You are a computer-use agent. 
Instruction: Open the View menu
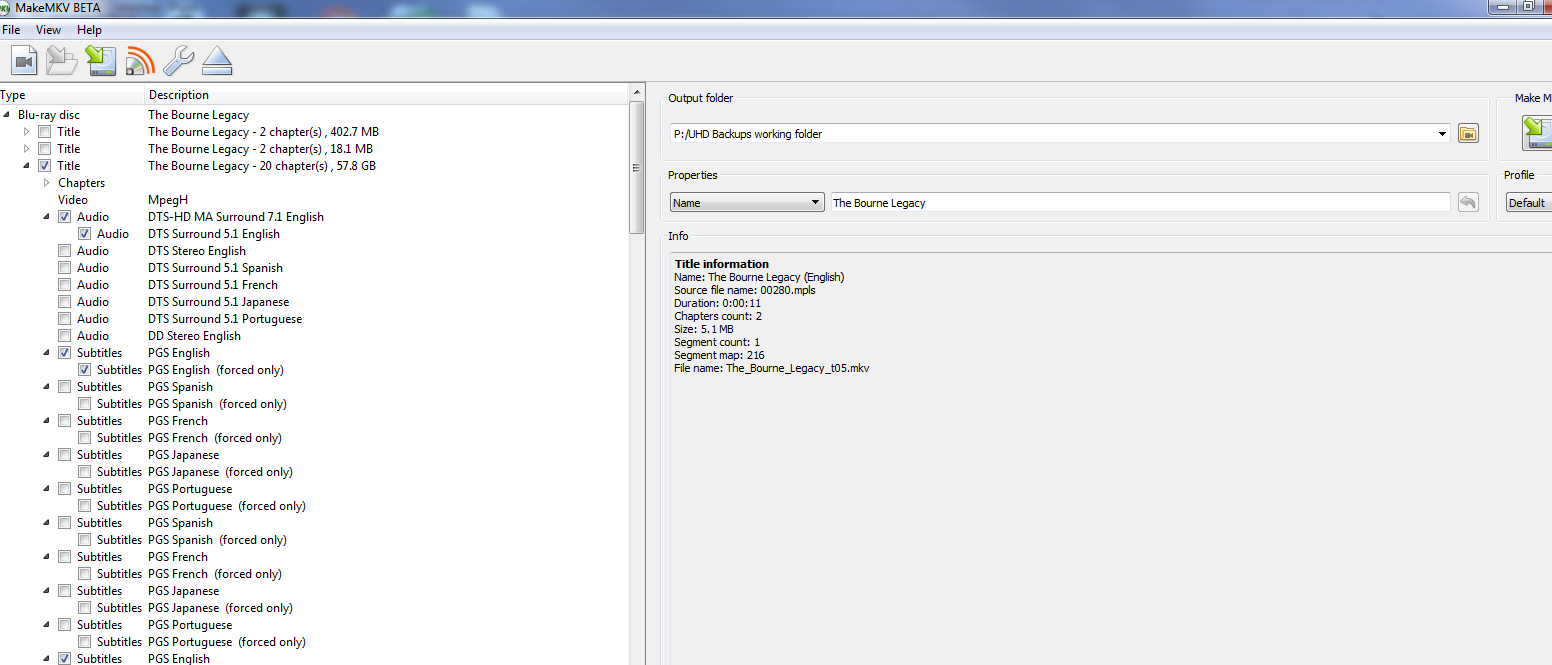click(49, 30)
